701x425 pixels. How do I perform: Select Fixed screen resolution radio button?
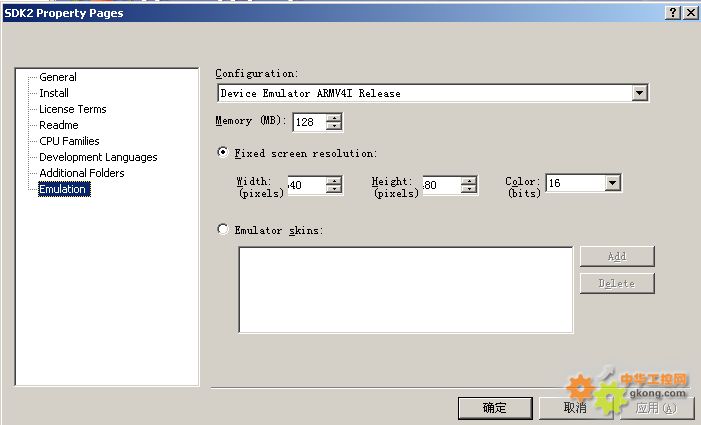click(222, 152)
